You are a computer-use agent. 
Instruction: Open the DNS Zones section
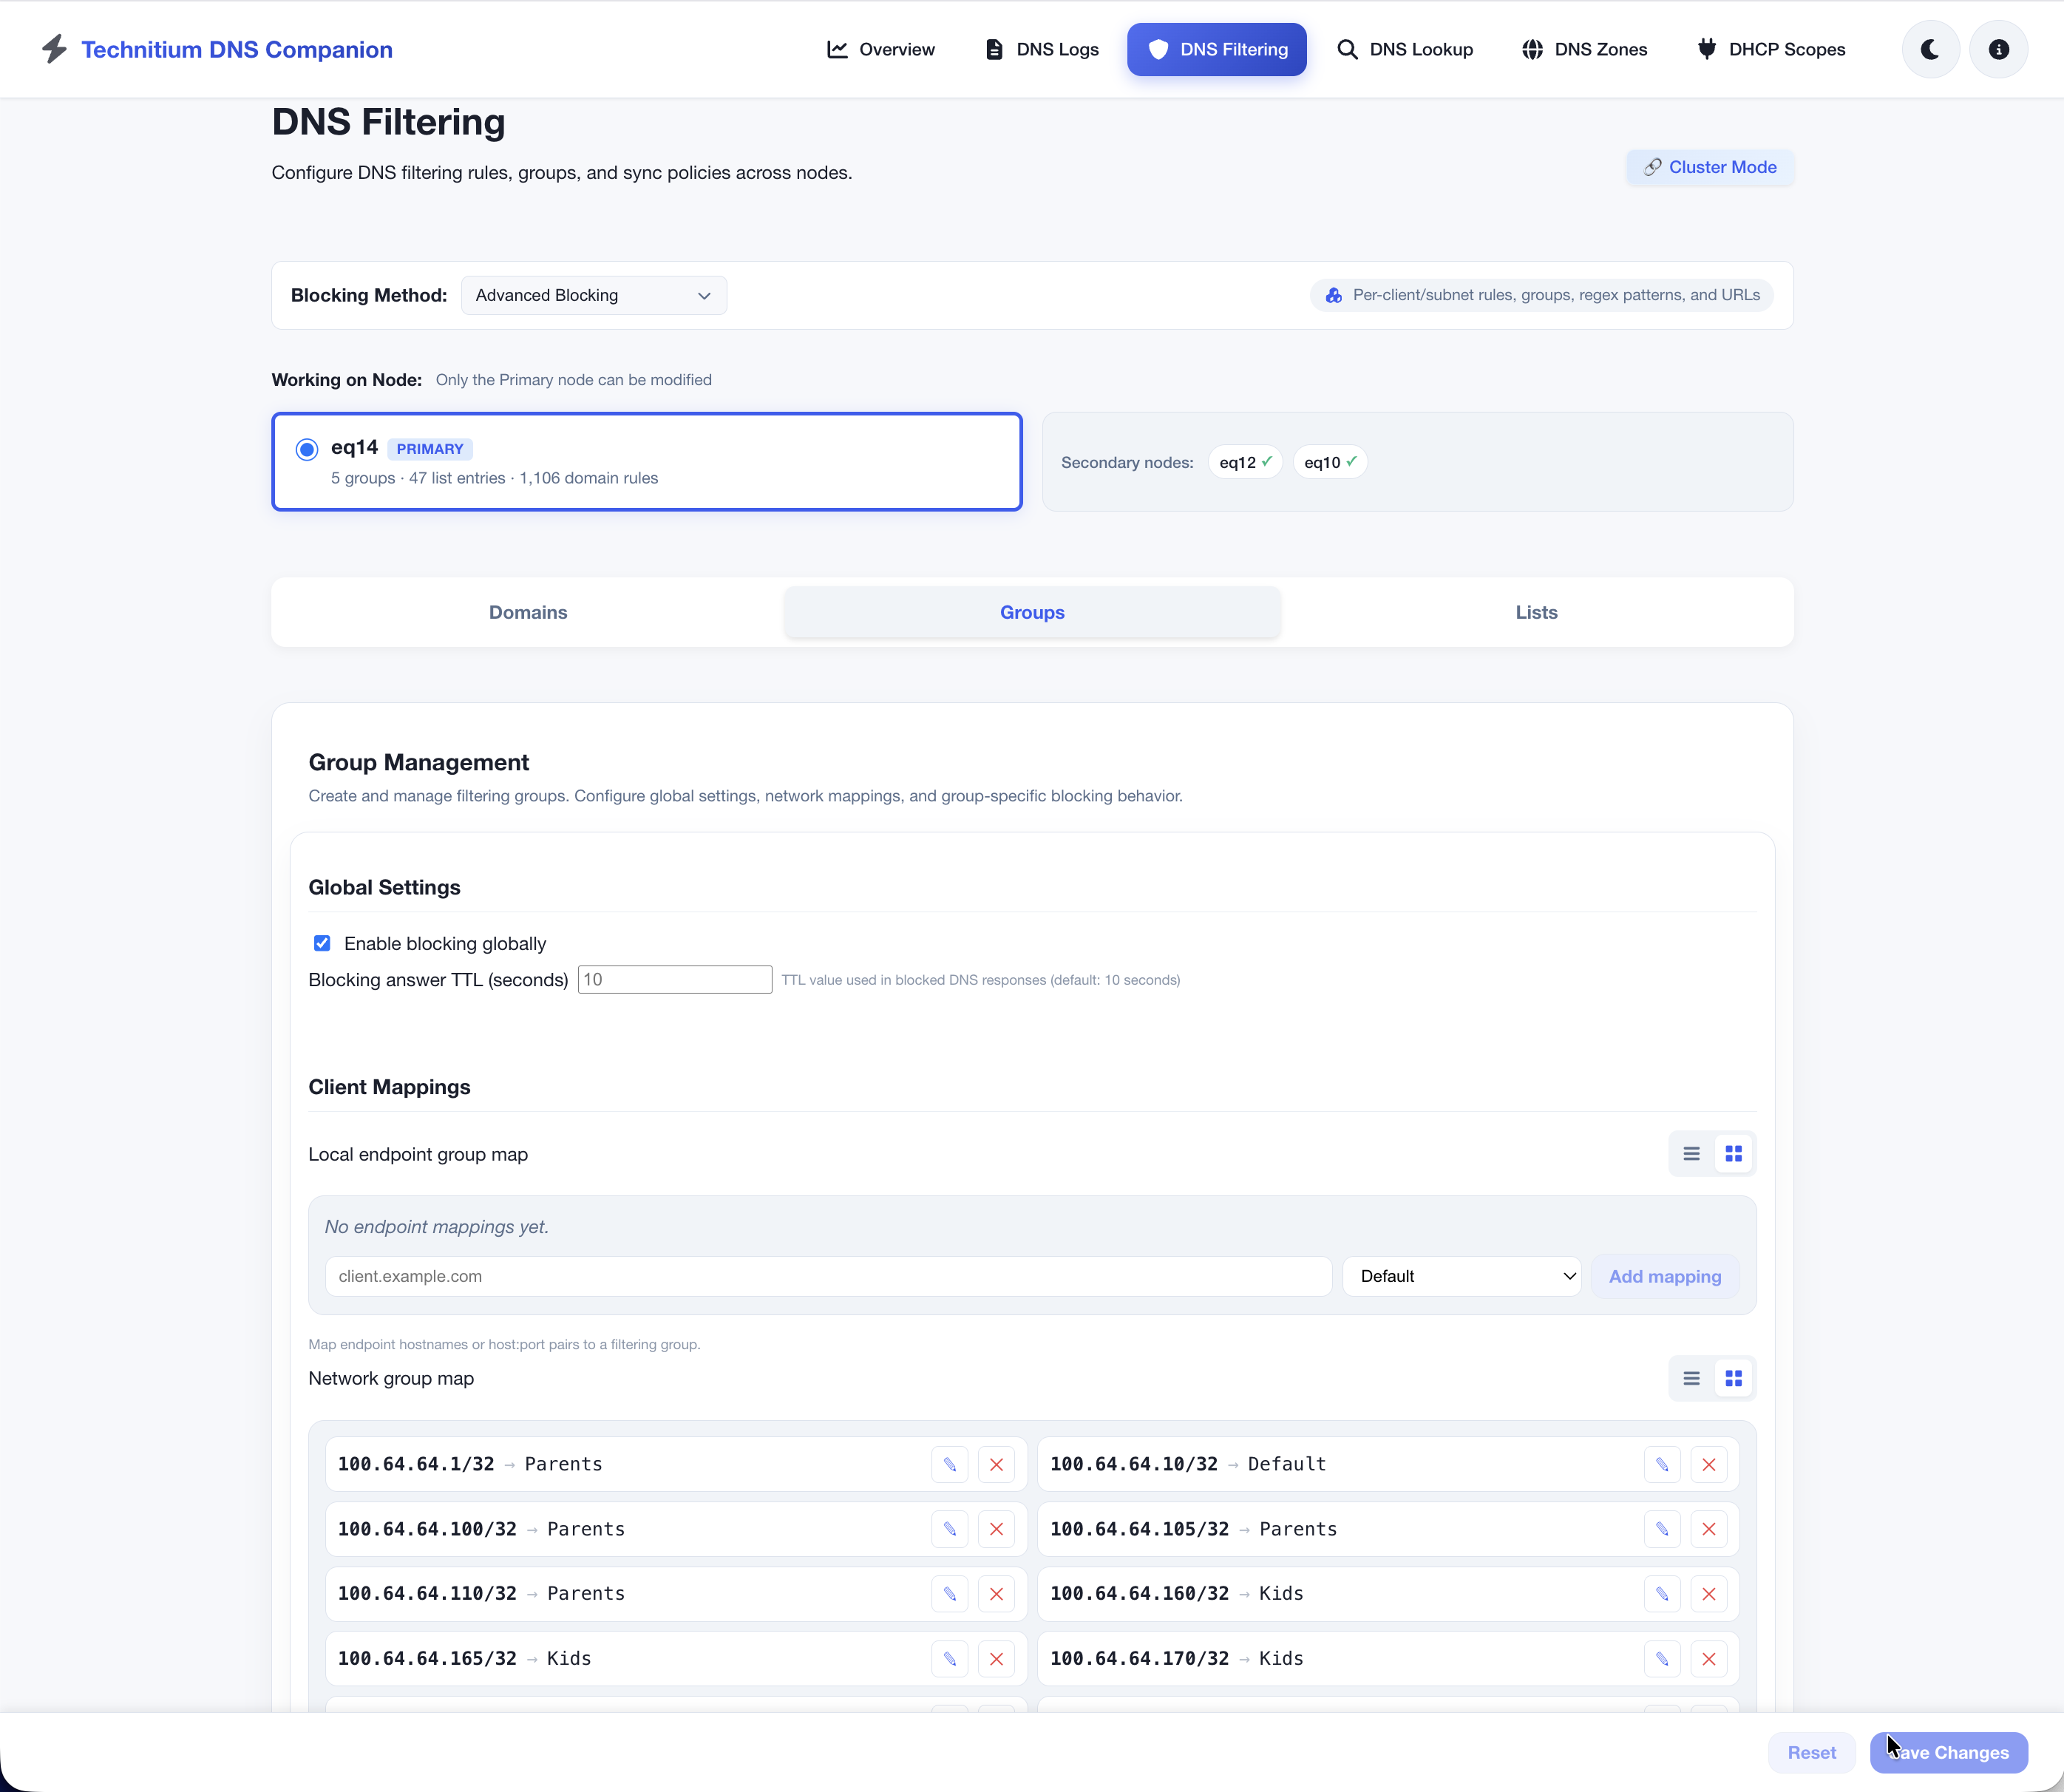click(1584, 49)
